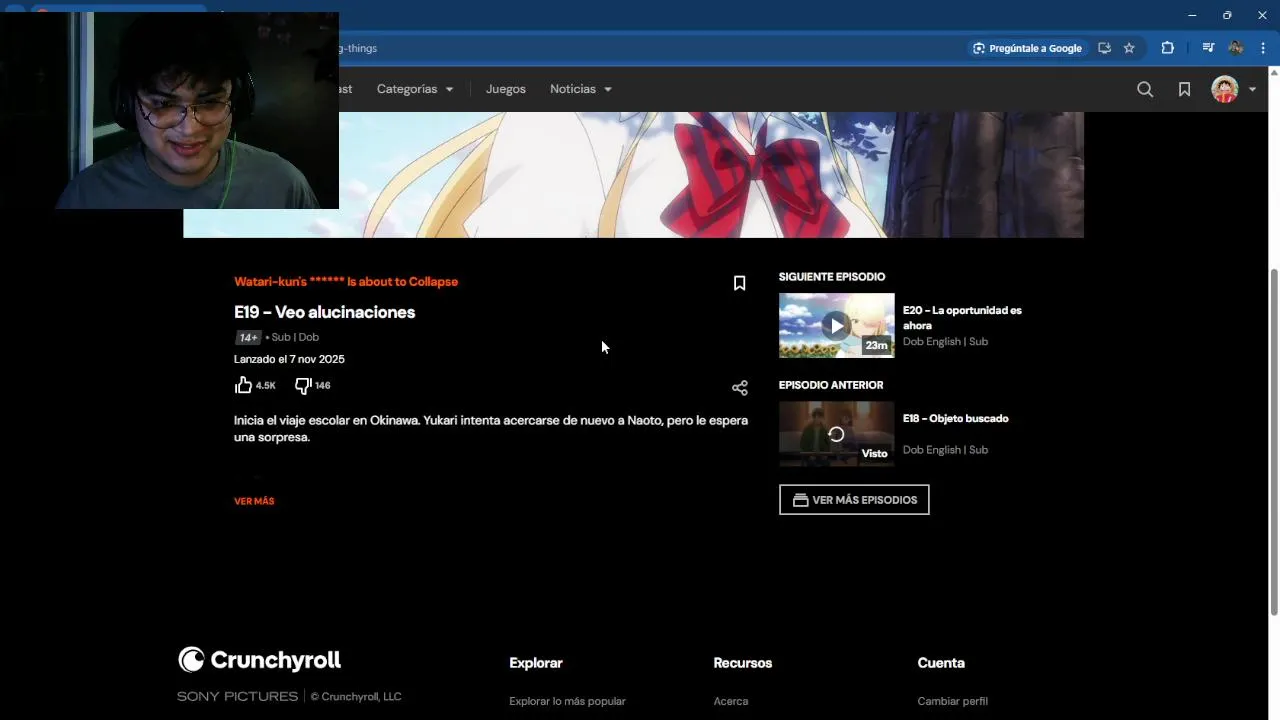
Task: Click SIGUIENTE EPISODIO heading
Action: (x=832, y=277)
